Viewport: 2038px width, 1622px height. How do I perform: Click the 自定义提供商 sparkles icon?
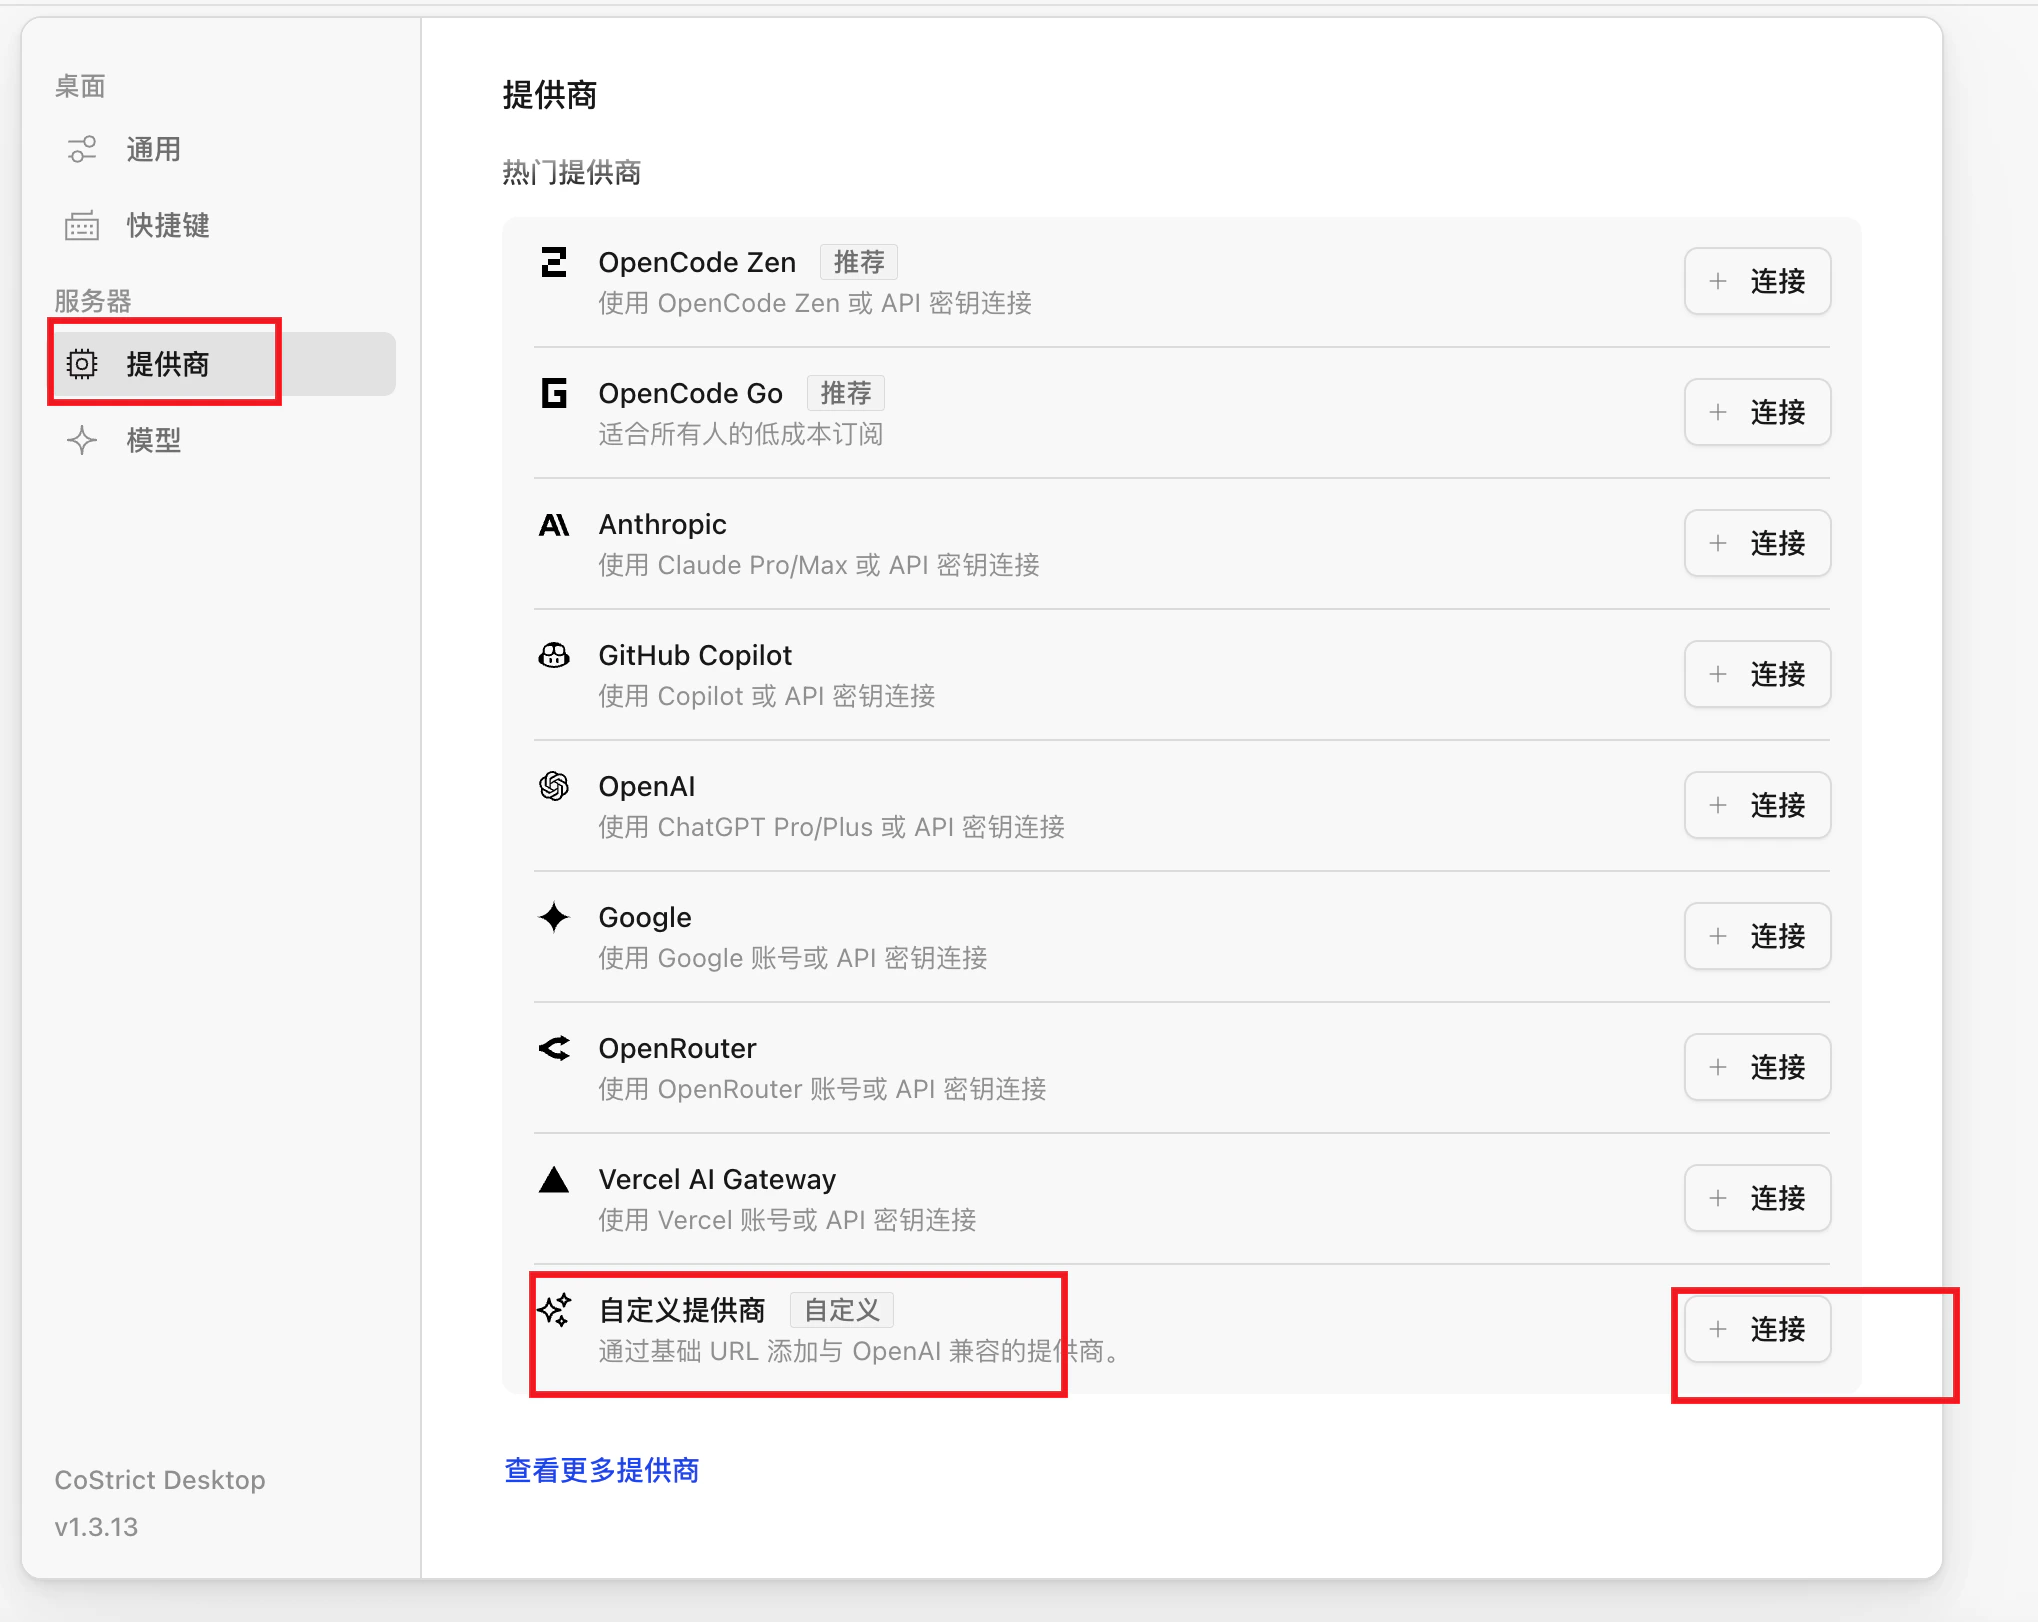click(554, 1310)
